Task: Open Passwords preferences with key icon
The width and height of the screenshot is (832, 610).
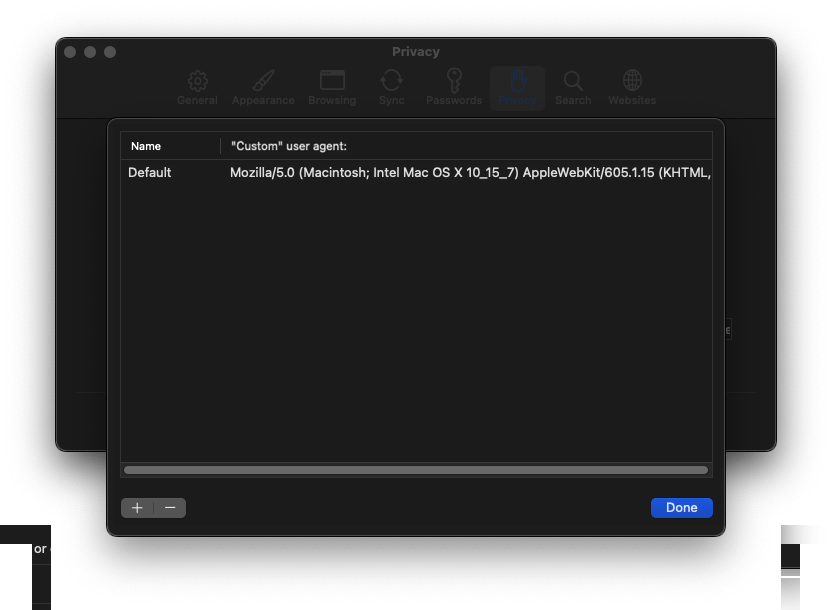Action: [454, 87]
